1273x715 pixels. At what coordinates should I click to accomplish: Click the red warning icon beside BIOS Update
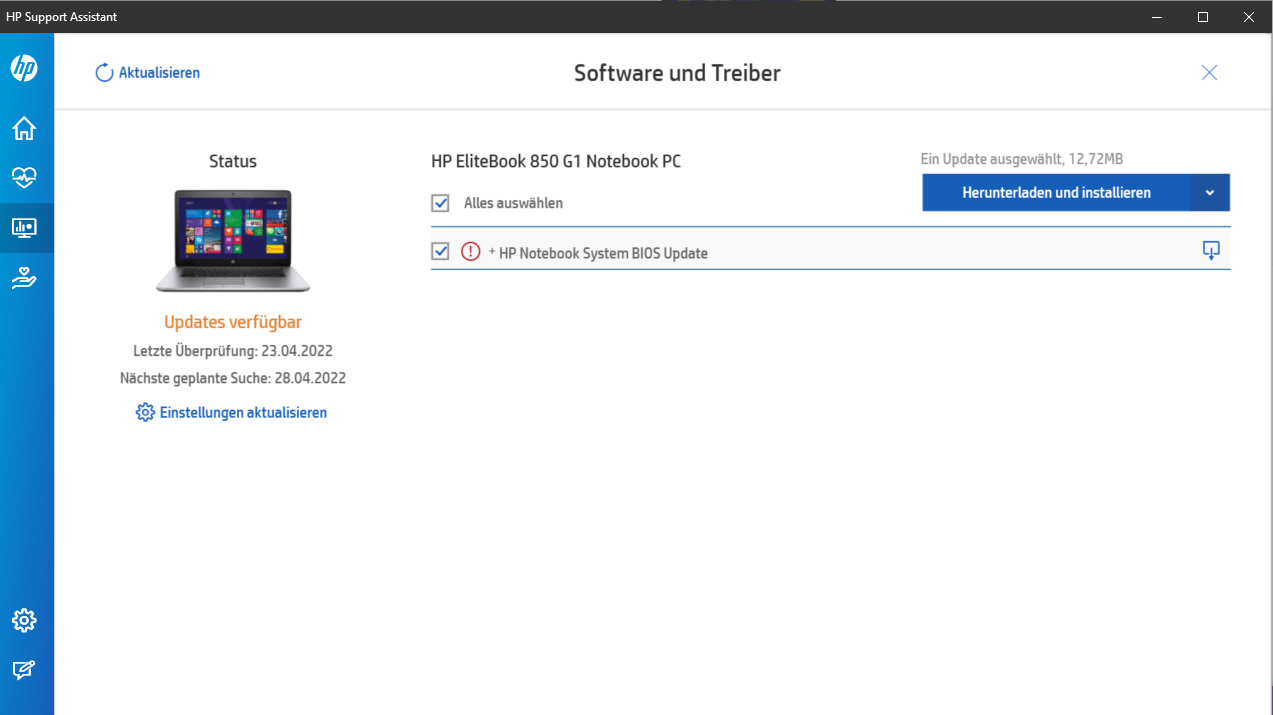[471, 252]
